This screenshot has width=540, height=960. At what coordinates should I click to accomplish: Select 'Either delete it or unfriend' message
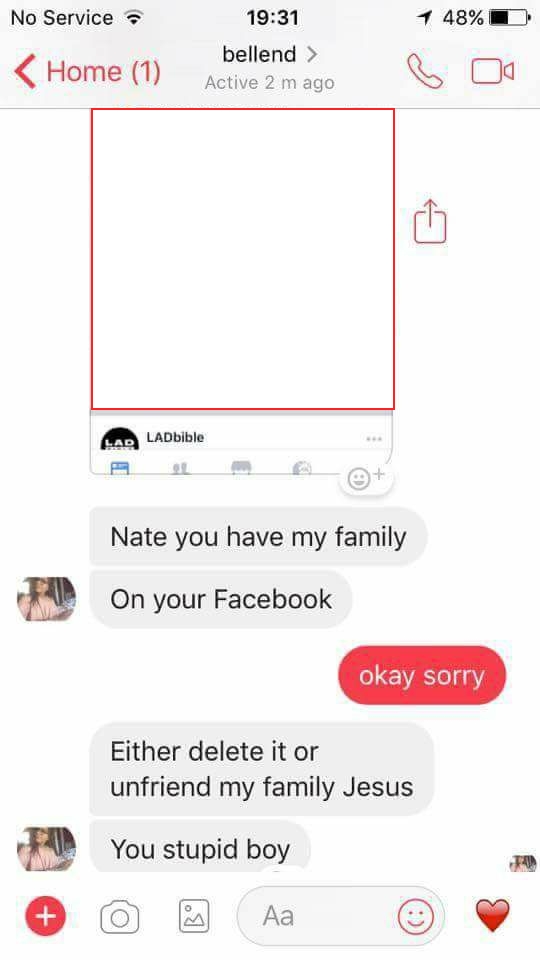pos(261,769)
